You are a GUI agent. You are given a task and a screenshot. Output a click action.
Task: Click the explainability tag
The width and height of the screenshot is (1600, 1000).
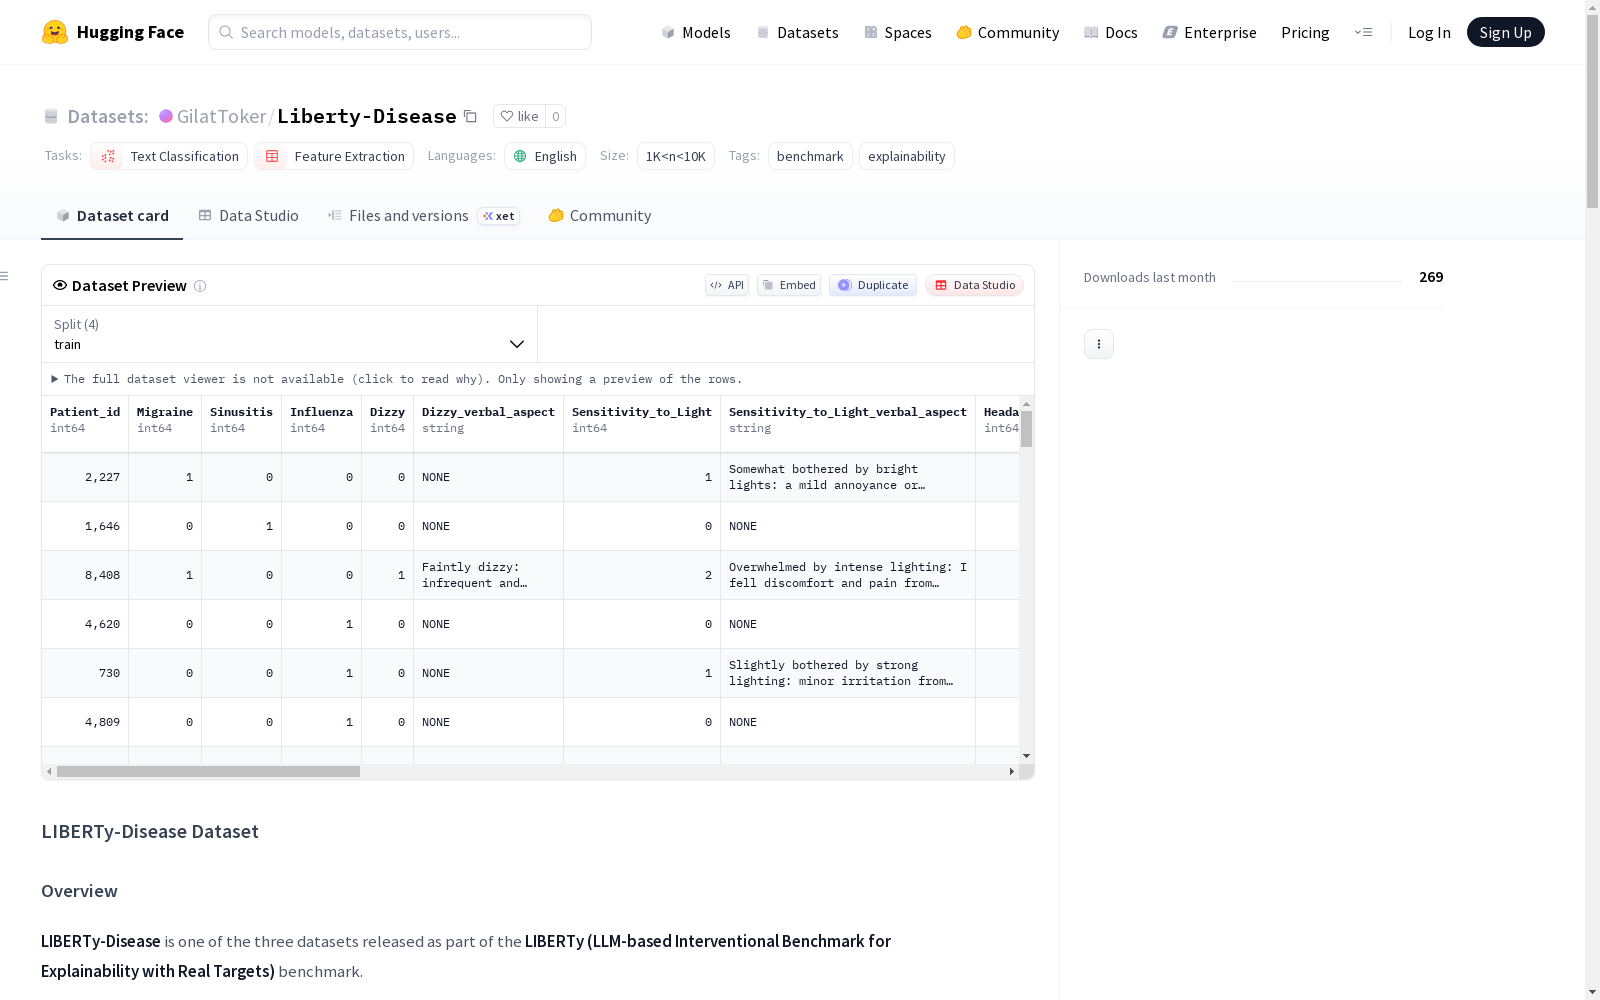coord(907,156)
